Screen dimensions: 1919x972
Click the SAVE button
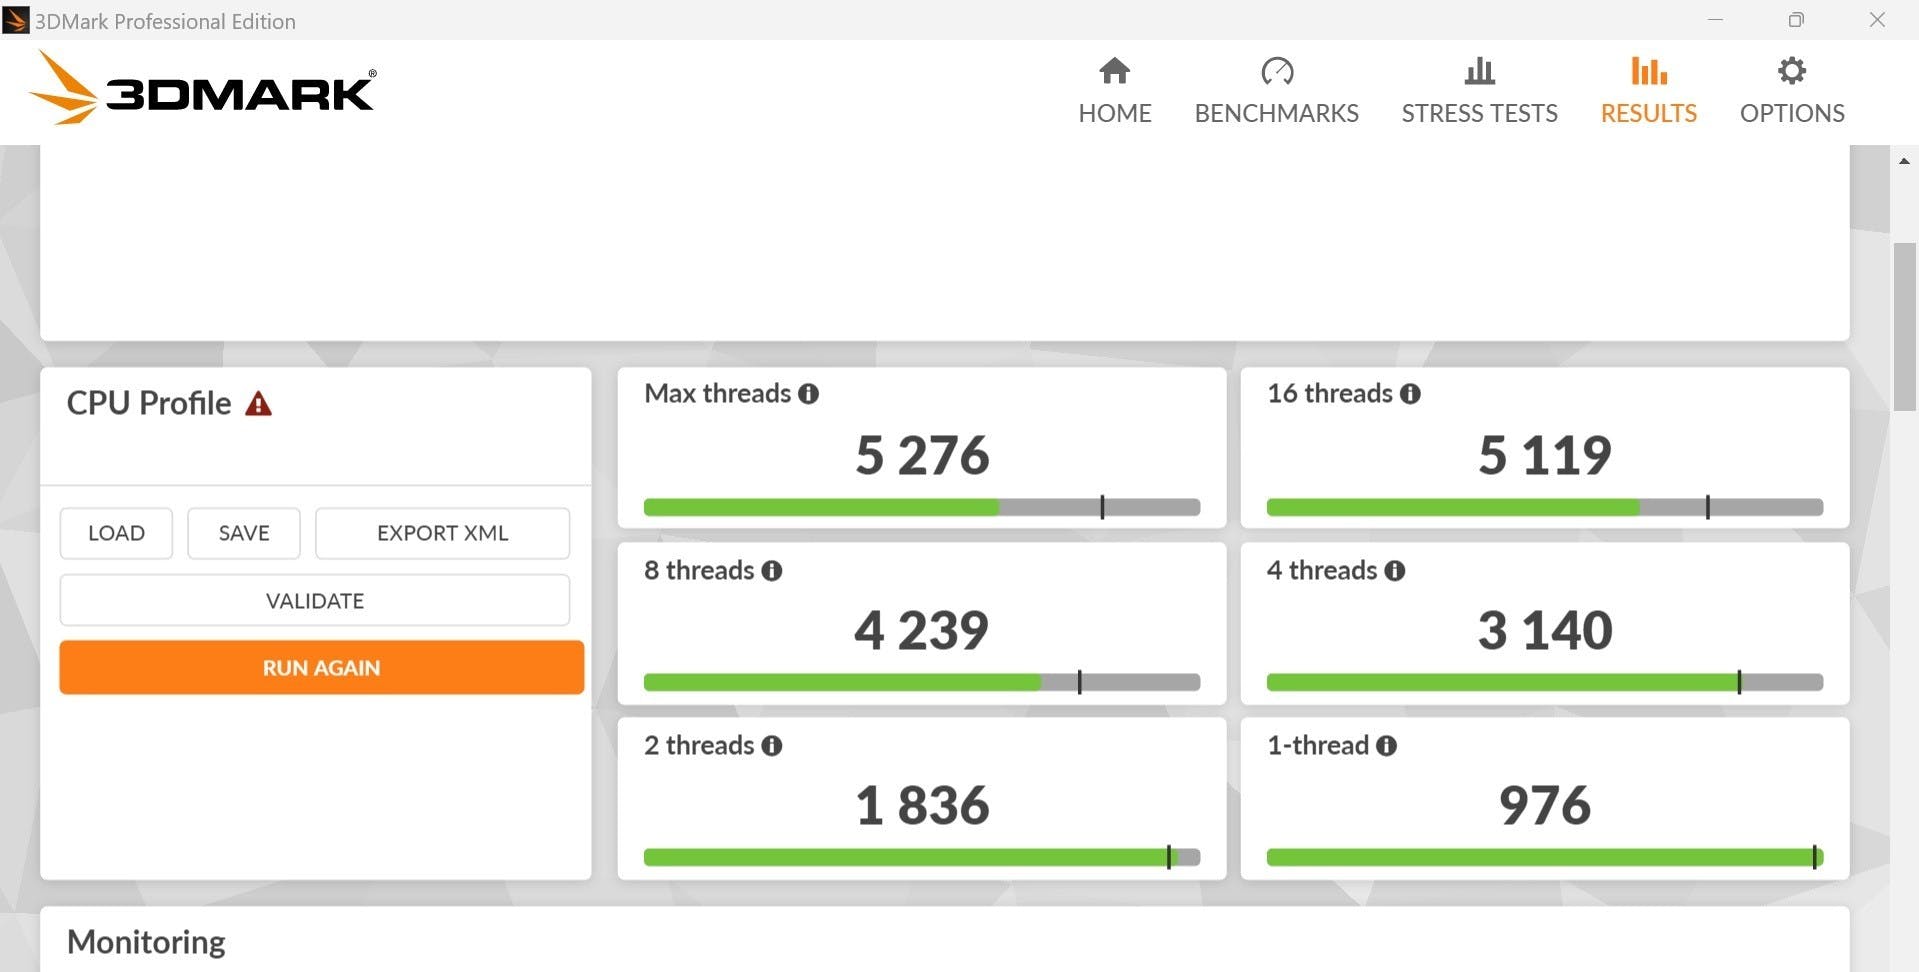pyautogui.click(x=244, y=533)
